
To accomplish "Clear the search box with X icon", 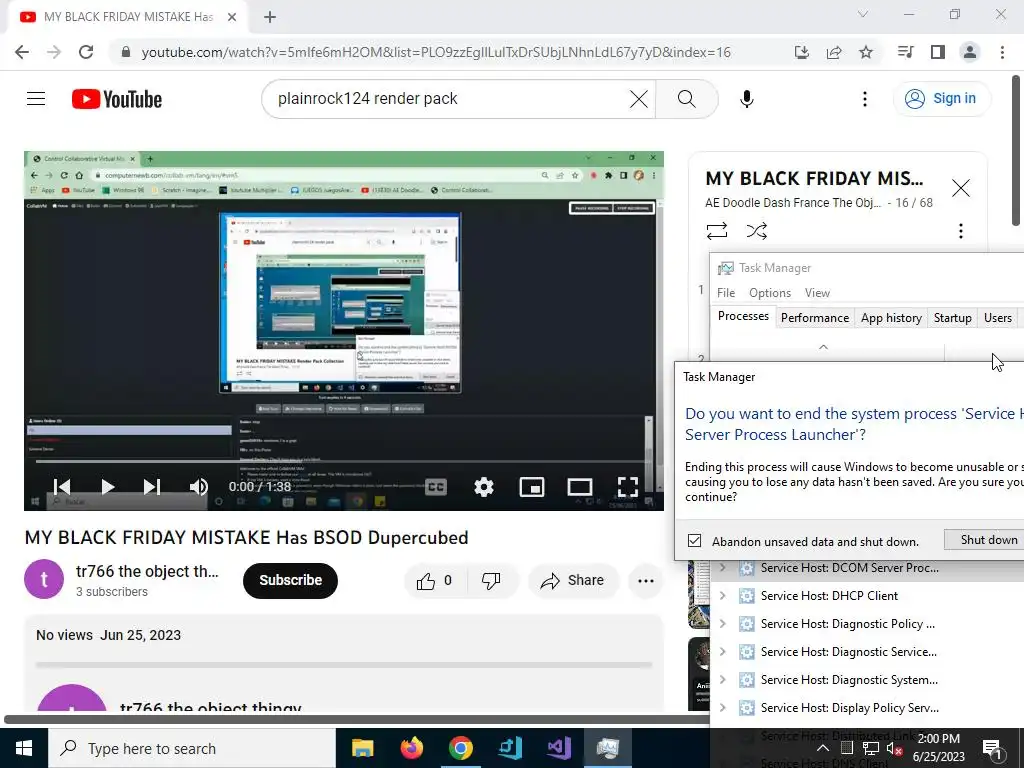I will [x=638, y=99].
